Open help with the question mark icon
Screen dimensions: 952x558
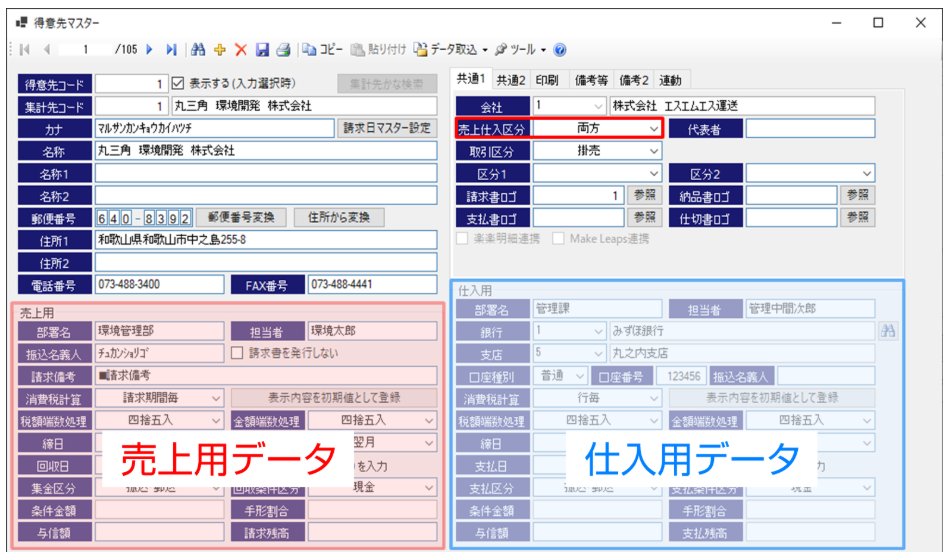pyautogui.click(x=560, y=50)
